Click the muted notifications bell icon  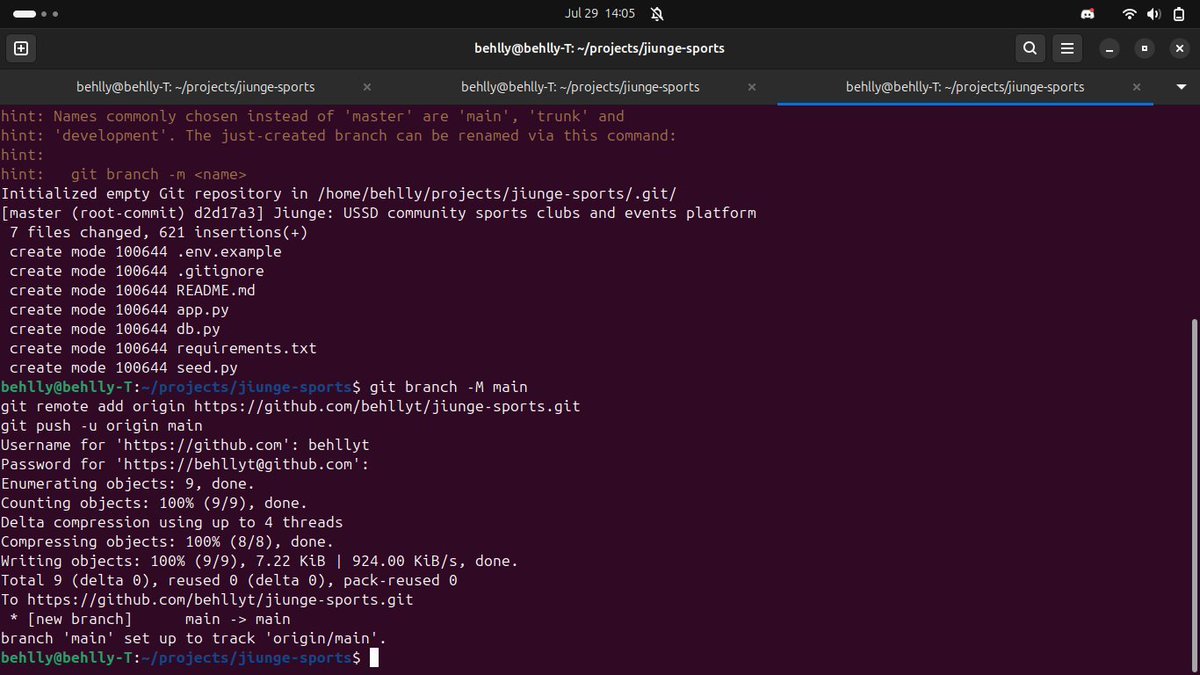click(657, 14)
